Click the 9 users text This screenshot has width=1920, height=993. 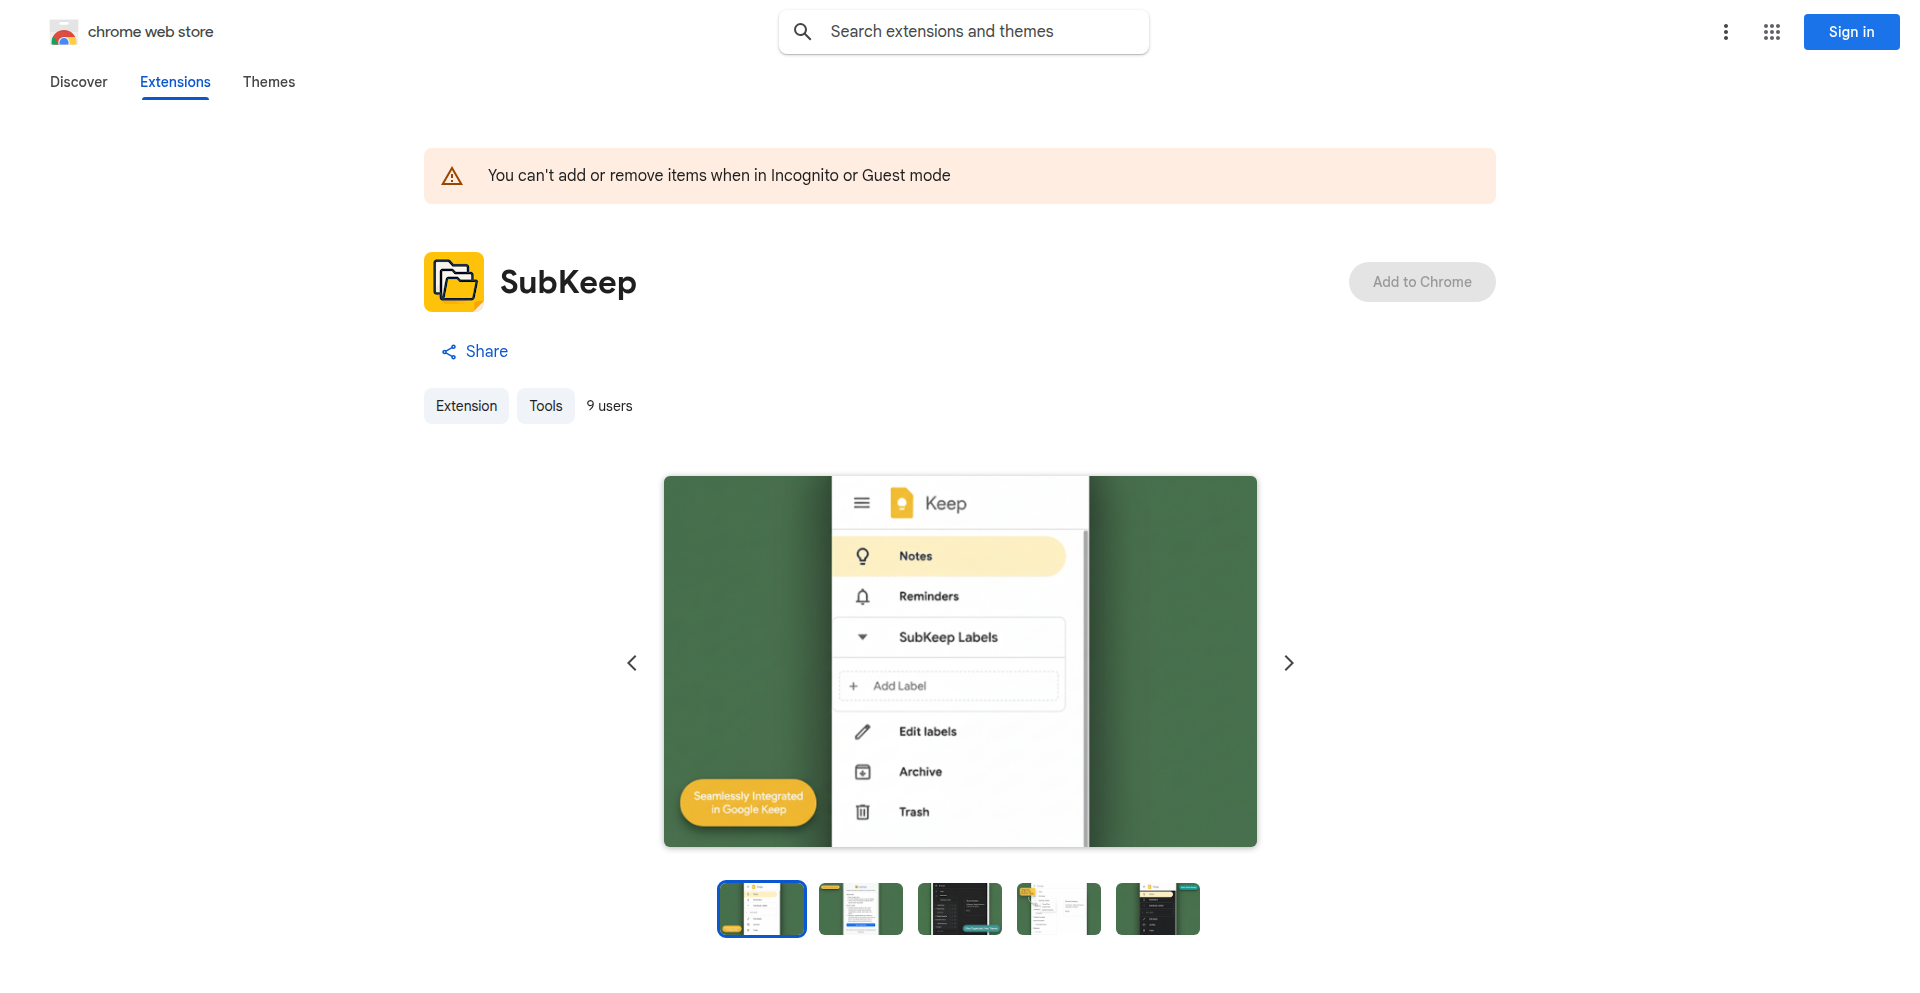610,406
